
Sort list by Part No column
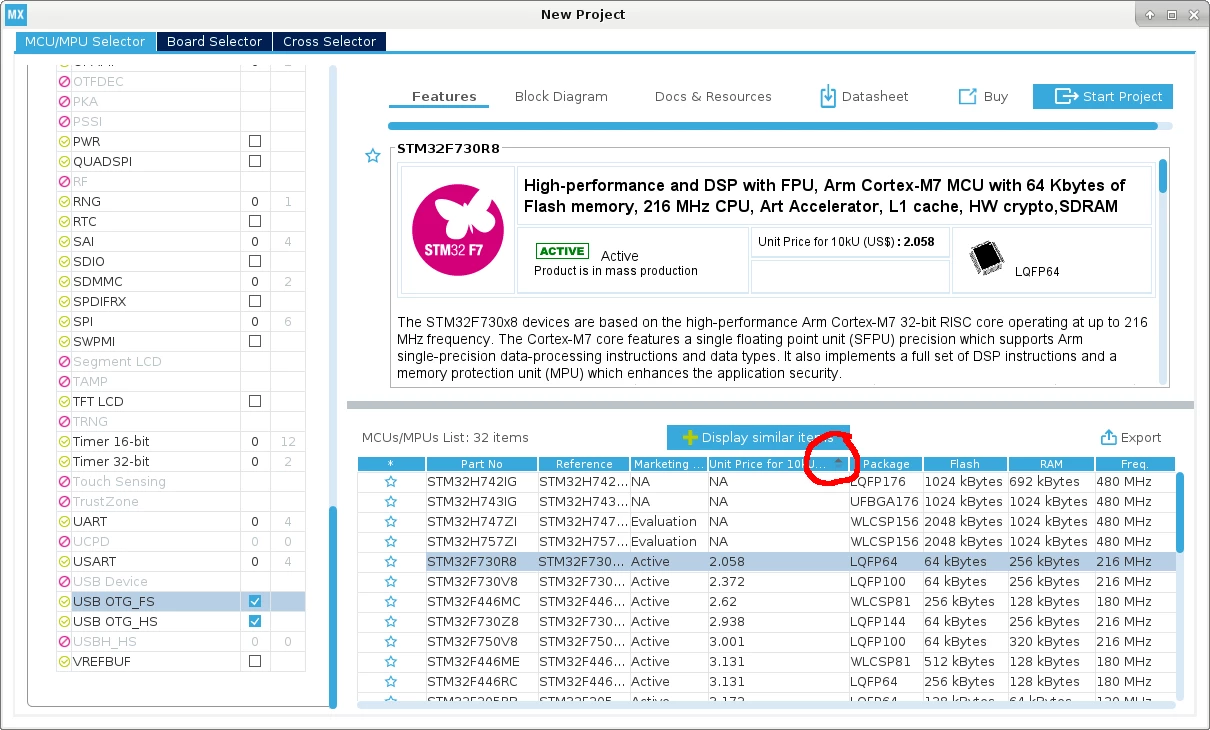(x=482, y=464)
